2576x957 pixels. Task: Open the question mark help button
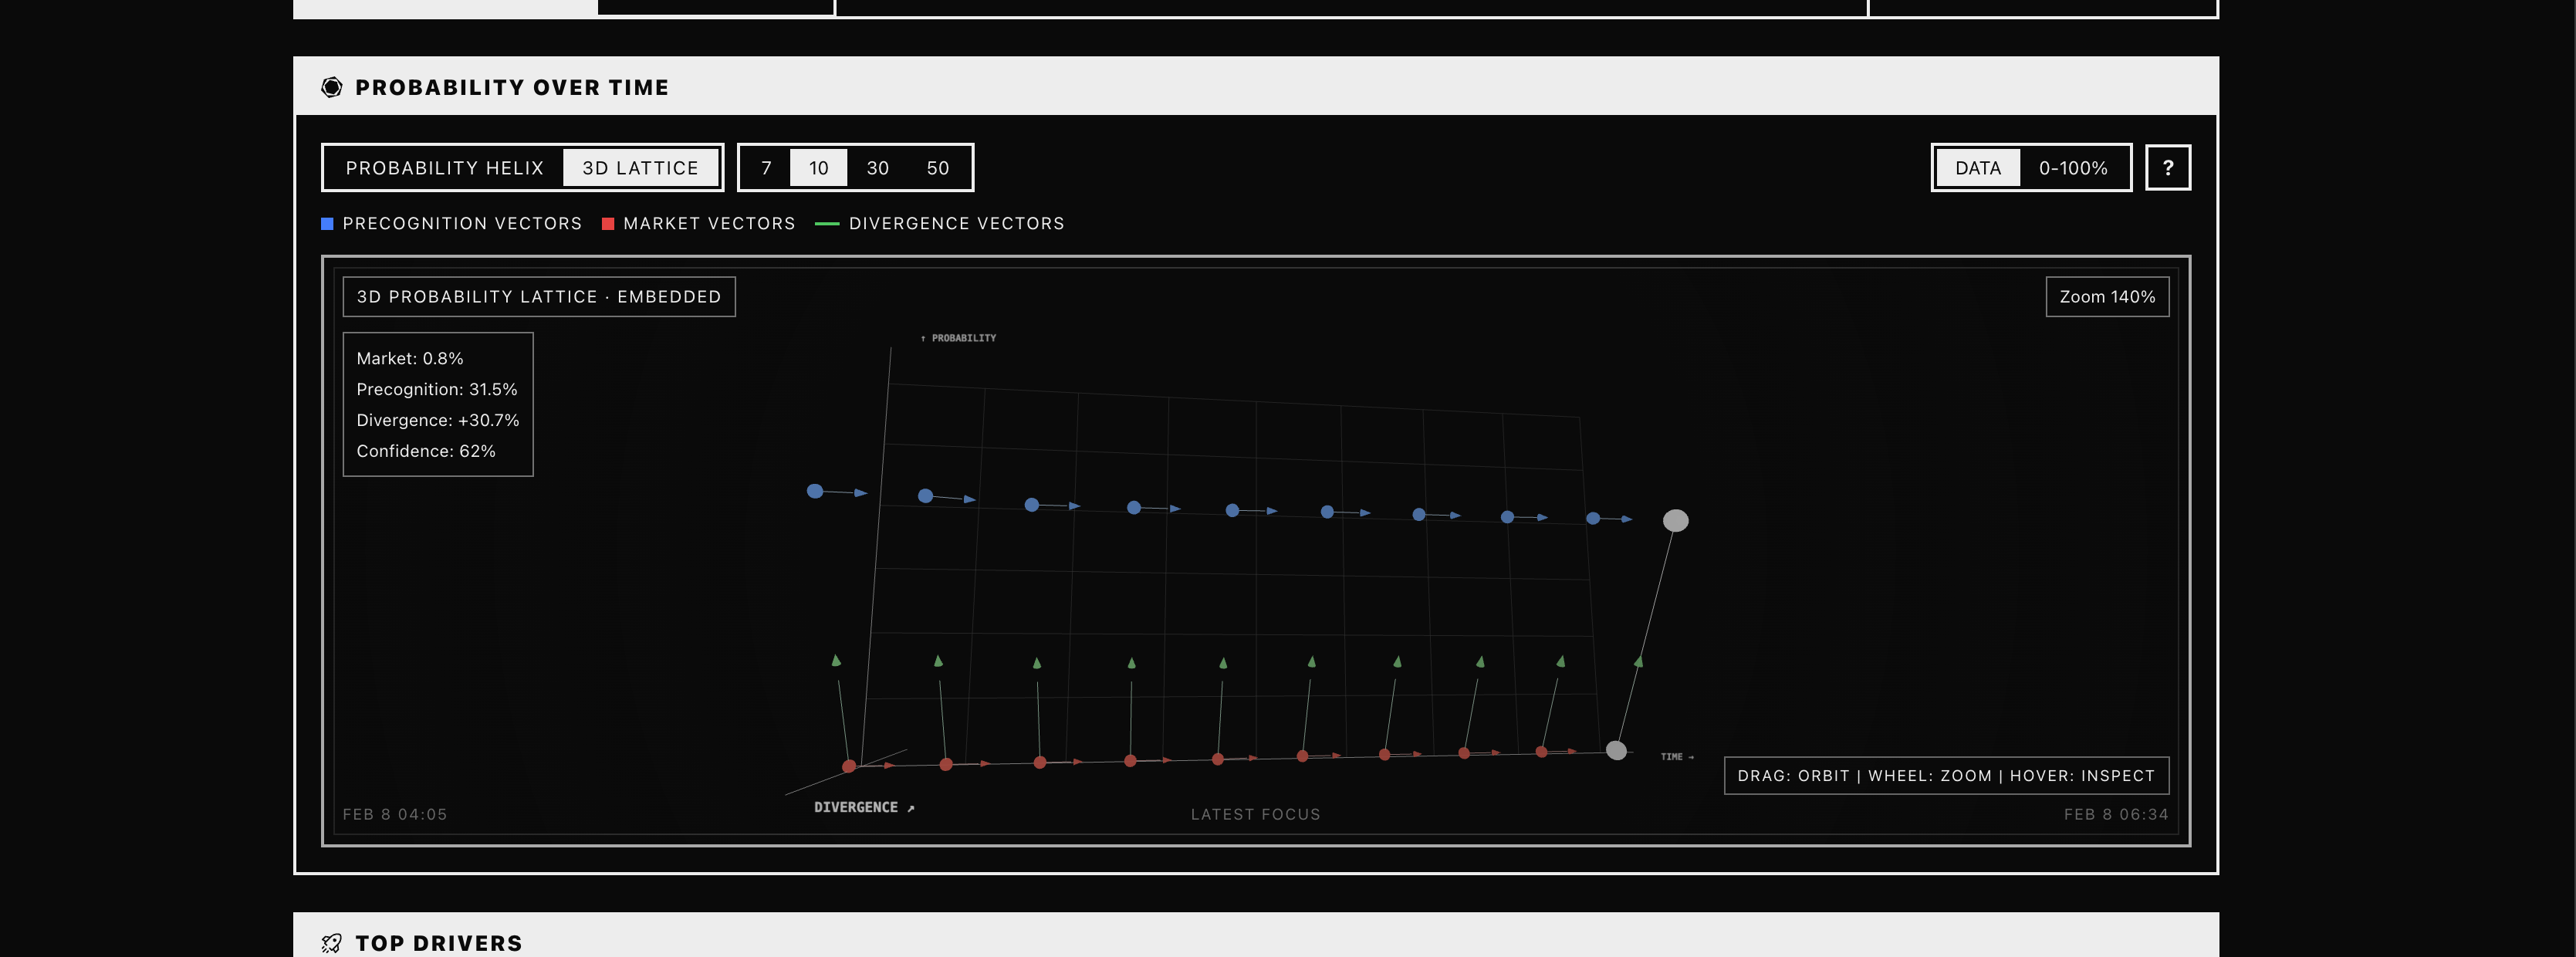2167,168
